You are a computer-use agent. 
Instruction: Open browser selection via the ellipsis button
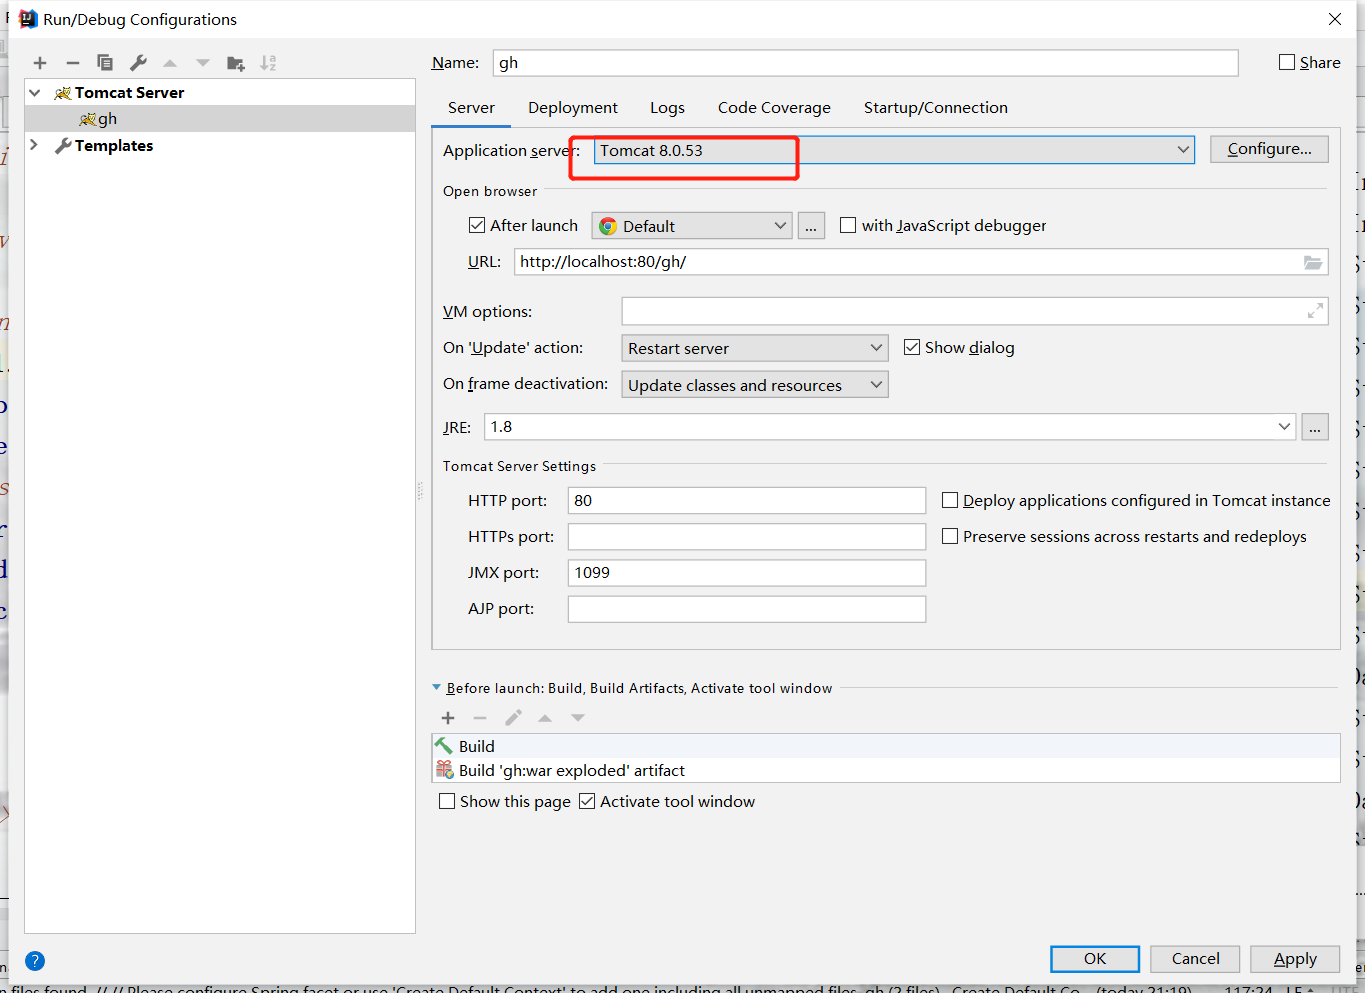click(811, 226)
